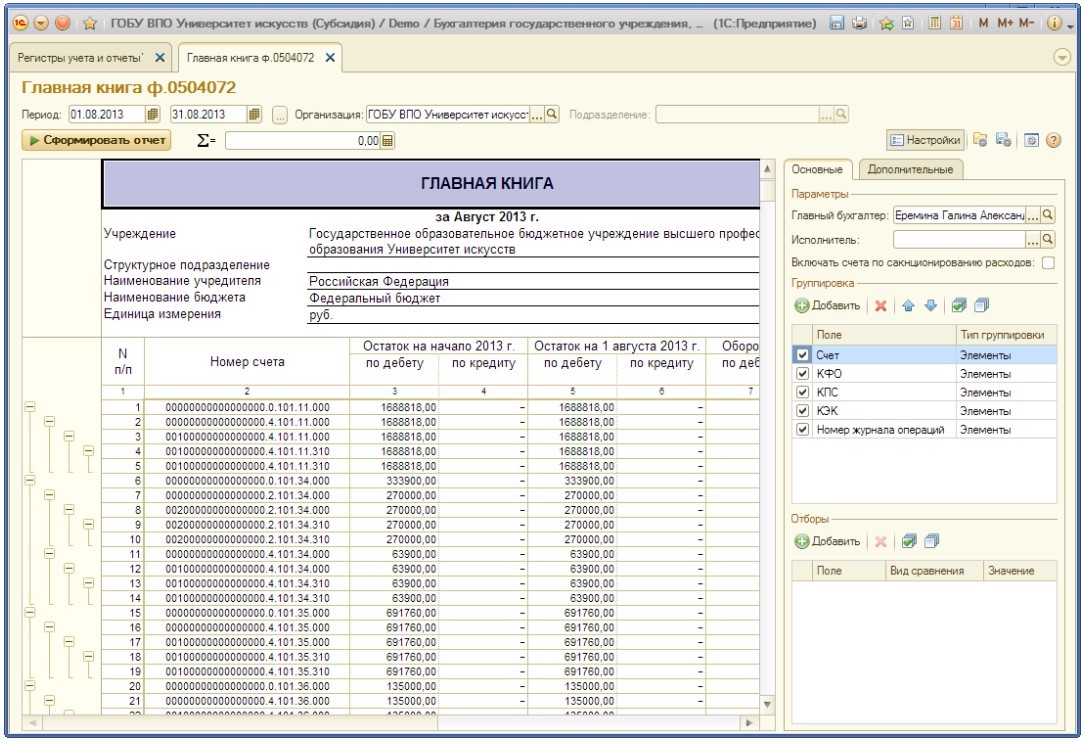Viewport: 1085px width, 740px height.
Task: Toggle the КФО grouping checkbox
Action: (x=802, y=374)
